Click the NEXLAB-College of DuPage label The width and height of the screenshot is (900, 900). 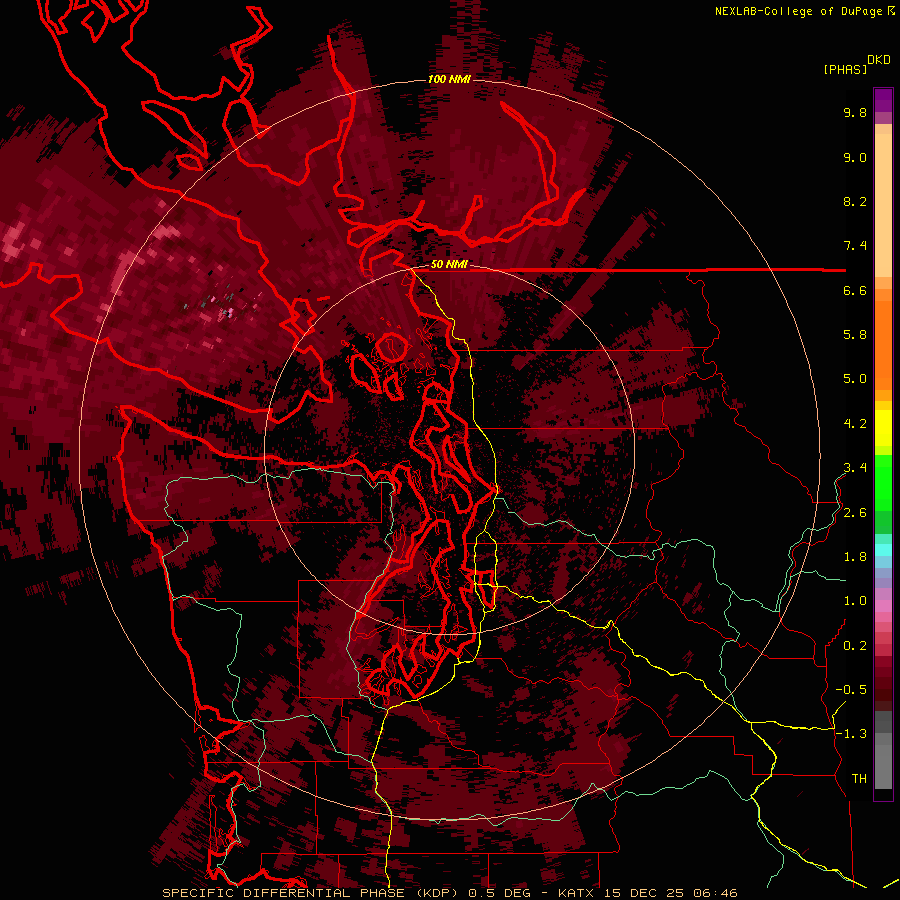point(800,11)
